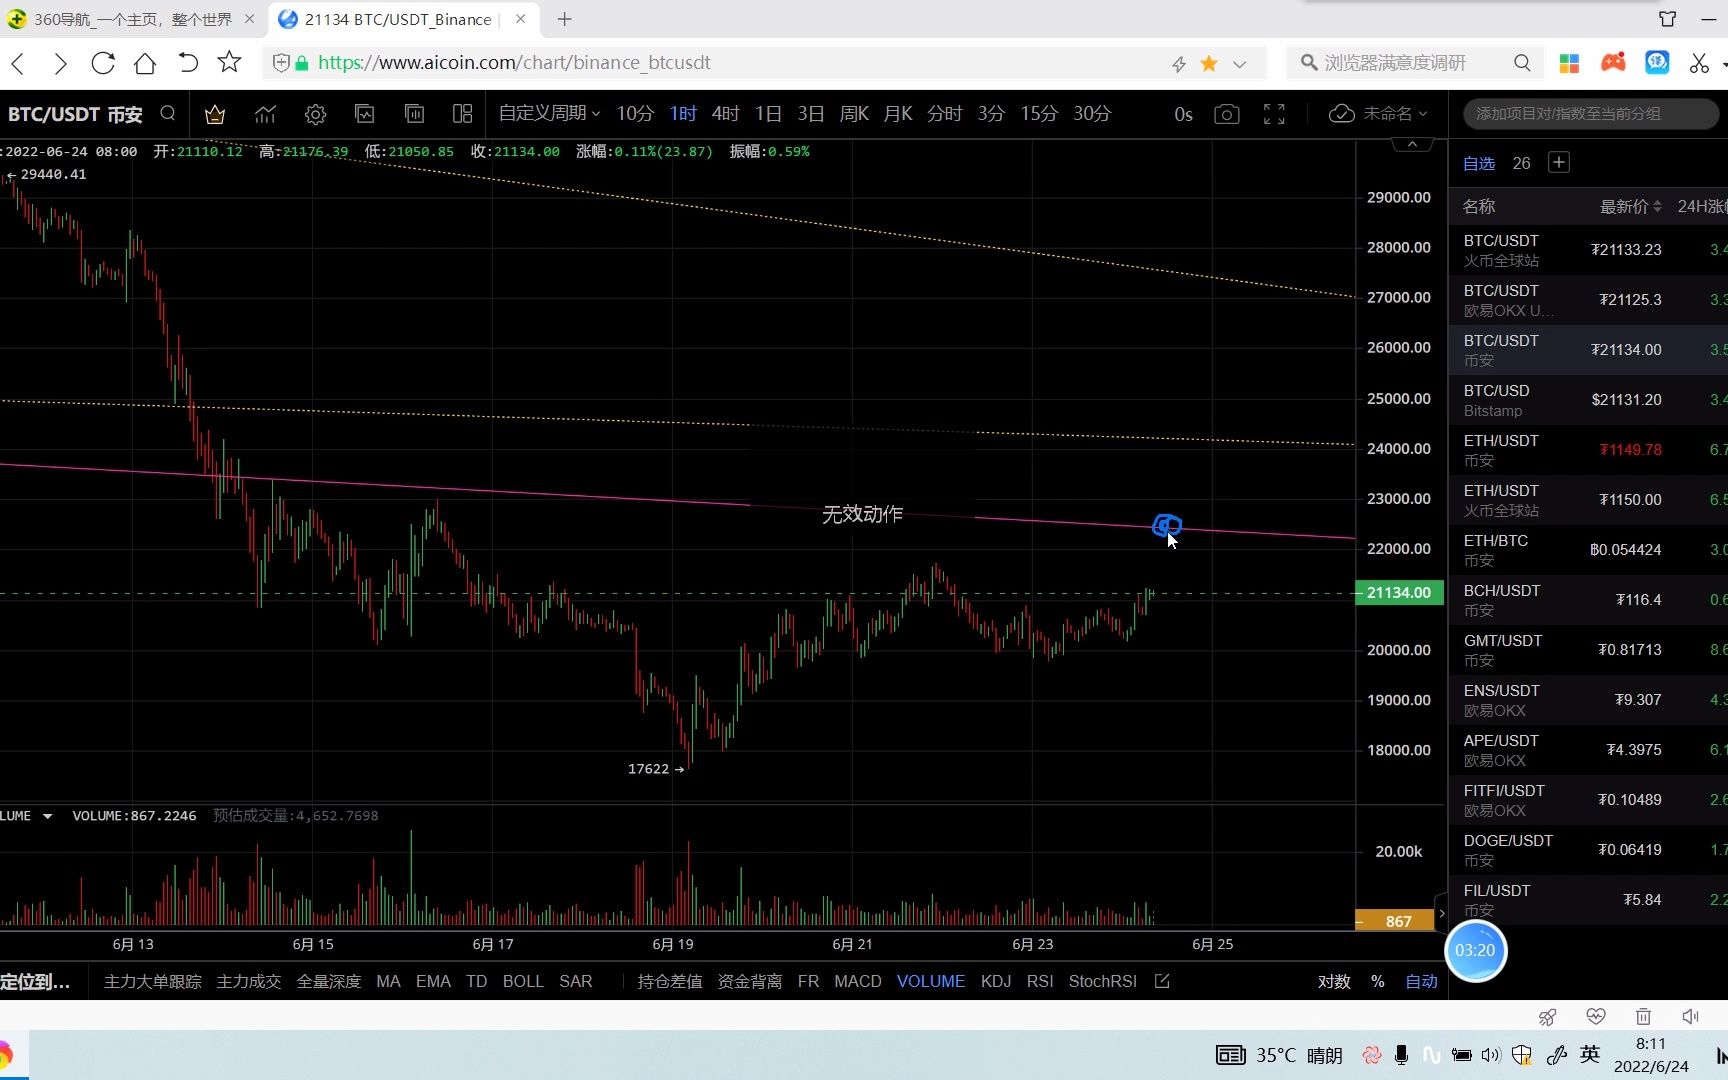The height and width of the screenshot is (1080, 1728).
Task: Switch to the 360导航 browser tab
Action: [132, 19]
